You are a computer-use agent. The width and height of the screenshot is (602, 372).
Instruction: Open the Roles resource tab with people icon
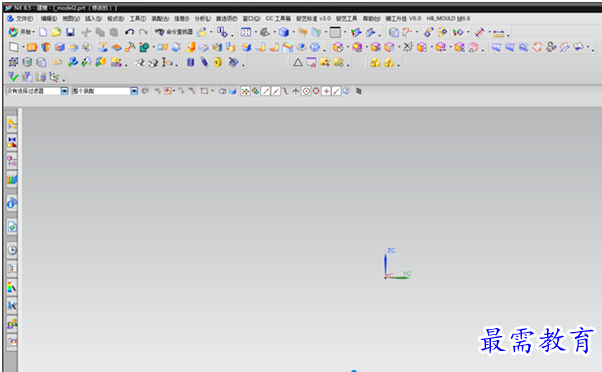point(12,324)
